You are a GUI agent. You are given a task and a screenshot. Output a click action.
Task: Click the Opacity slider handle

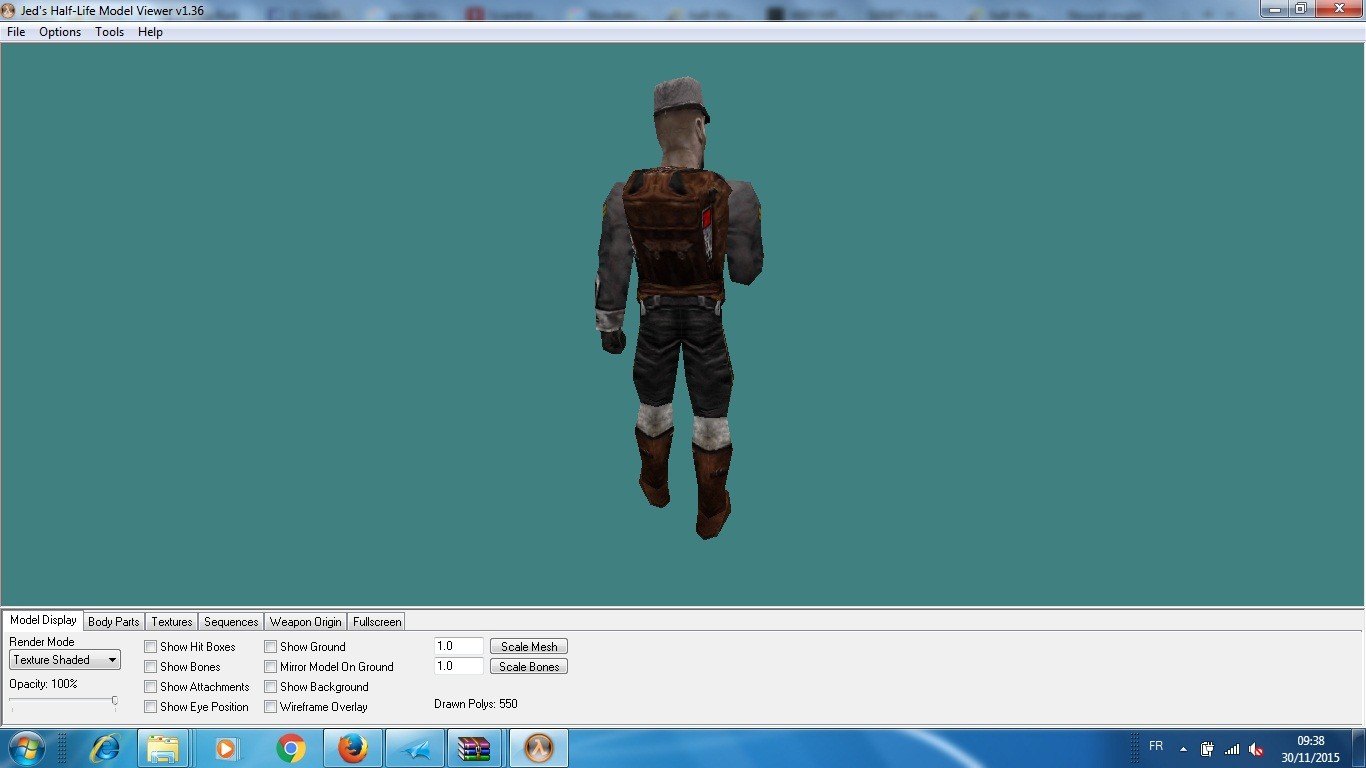(115, 702)
